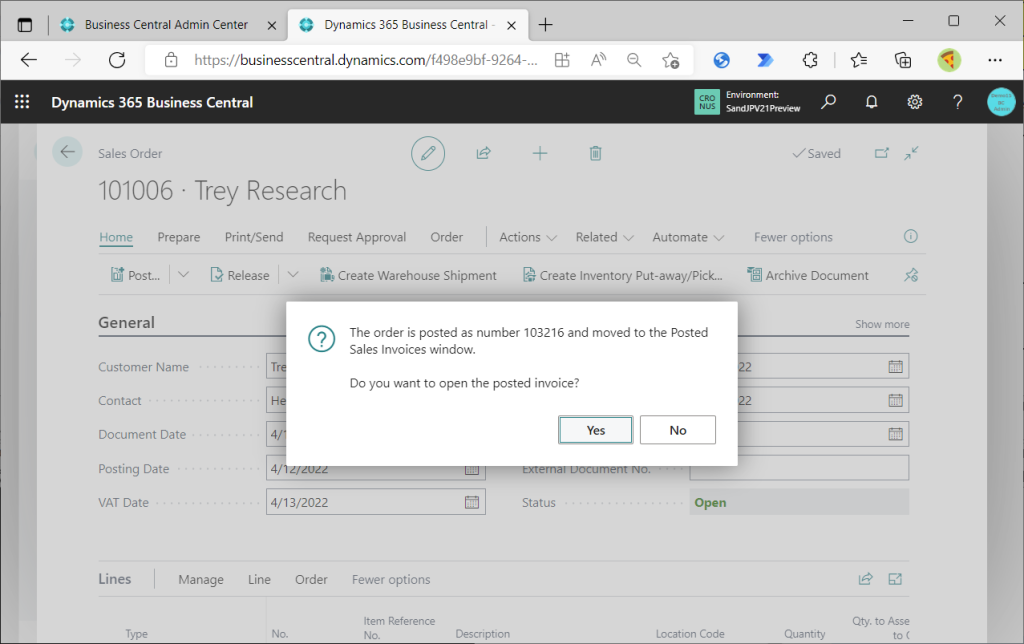The height and width of the screenshot is (644, 1024).
Task: Click Archive Document
Action: coord(808,275)
